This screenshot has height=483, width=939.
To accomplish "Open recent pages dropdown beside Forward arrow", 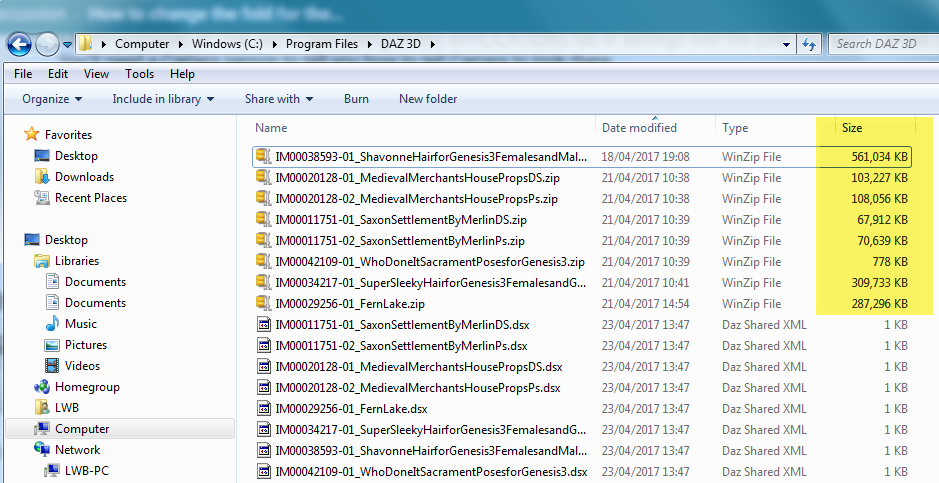I will pos(67,44).
